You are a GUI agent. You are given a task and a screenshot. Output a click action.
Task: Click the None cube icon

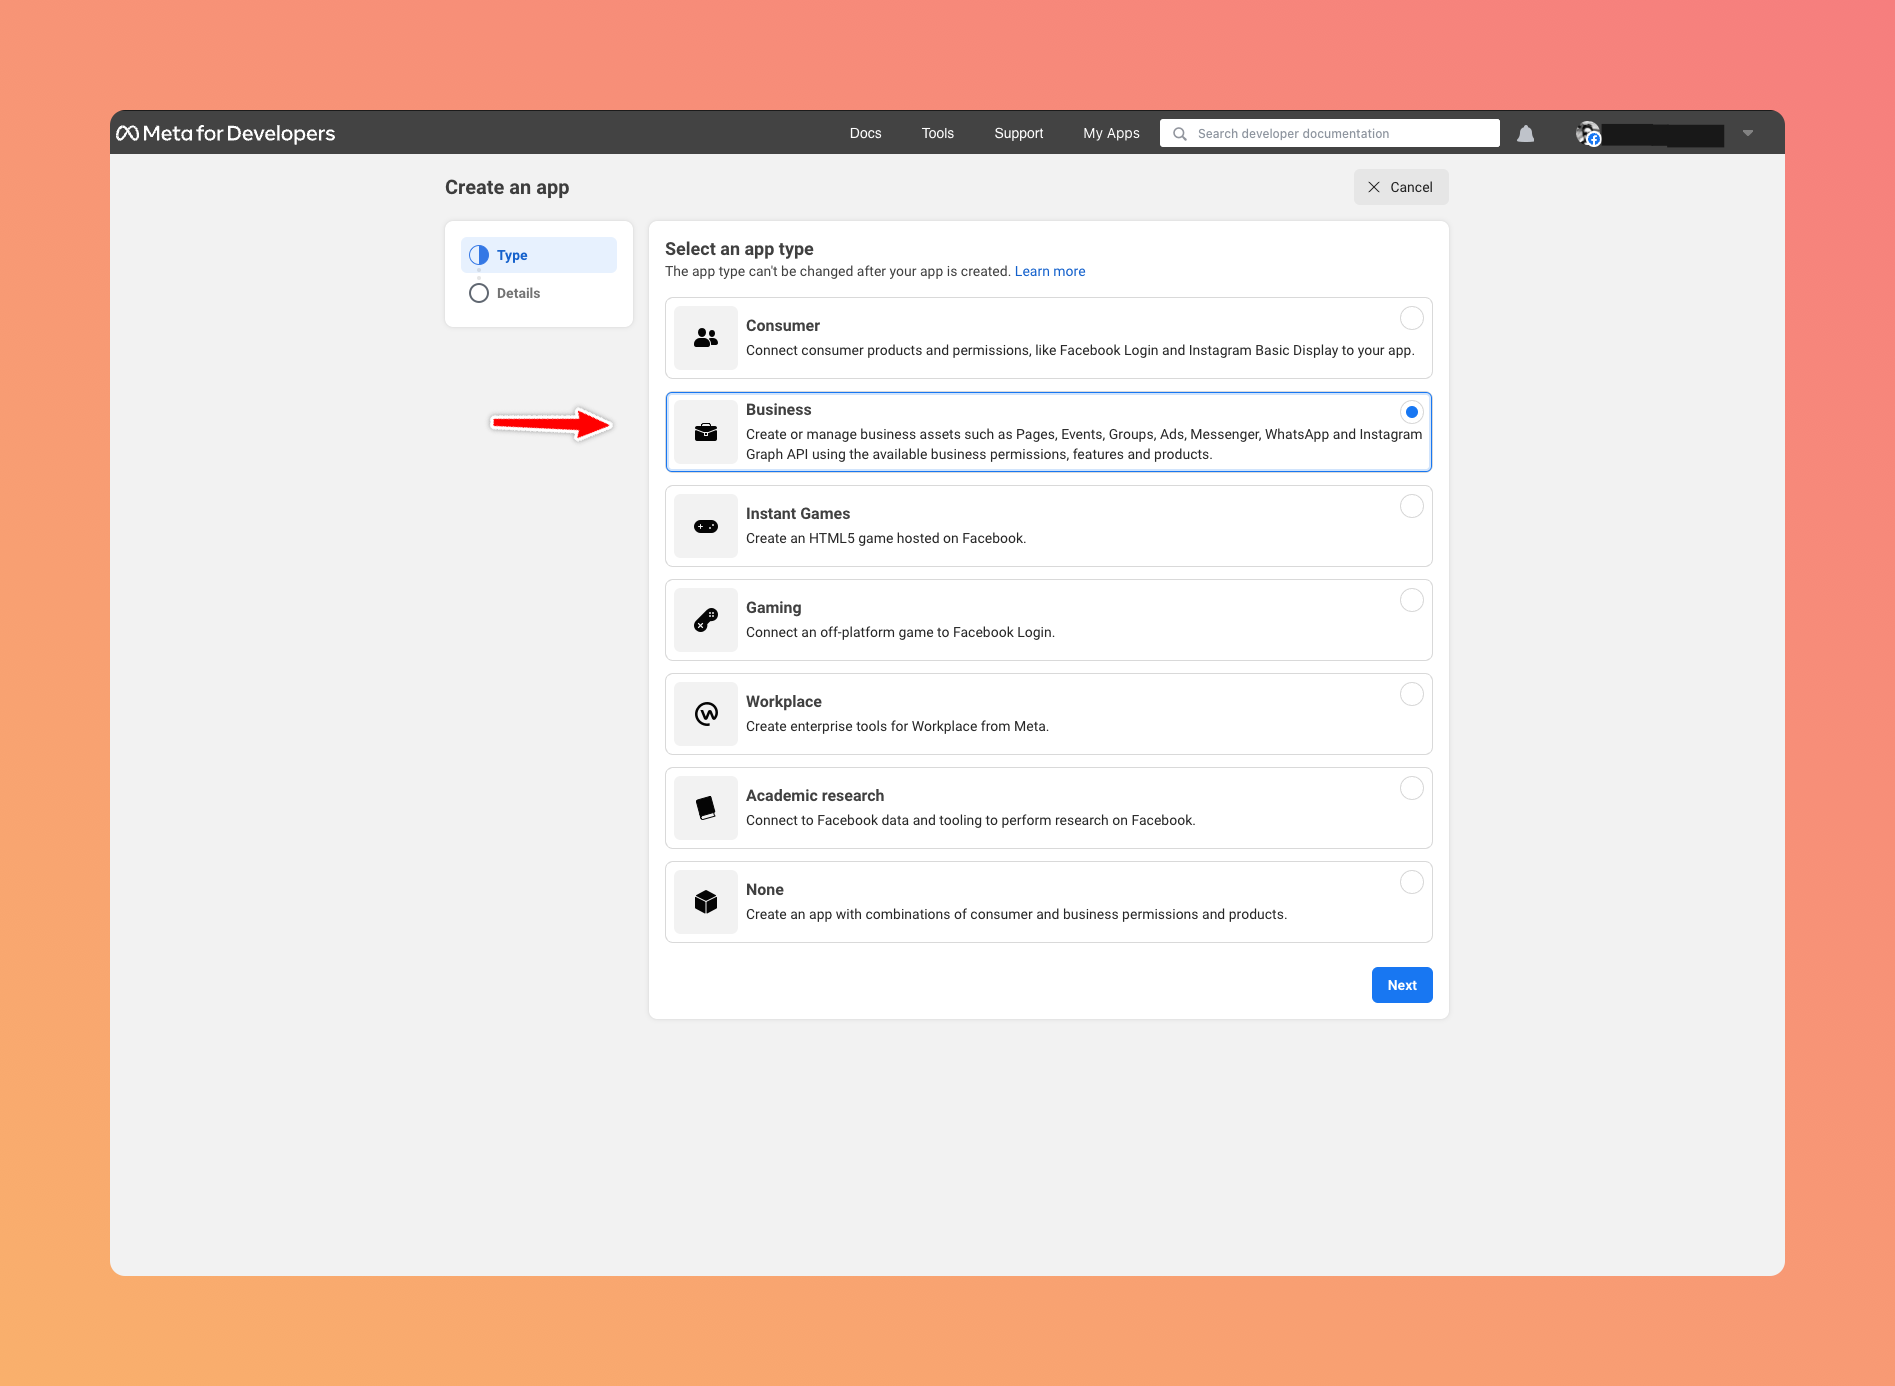(706, 902)
